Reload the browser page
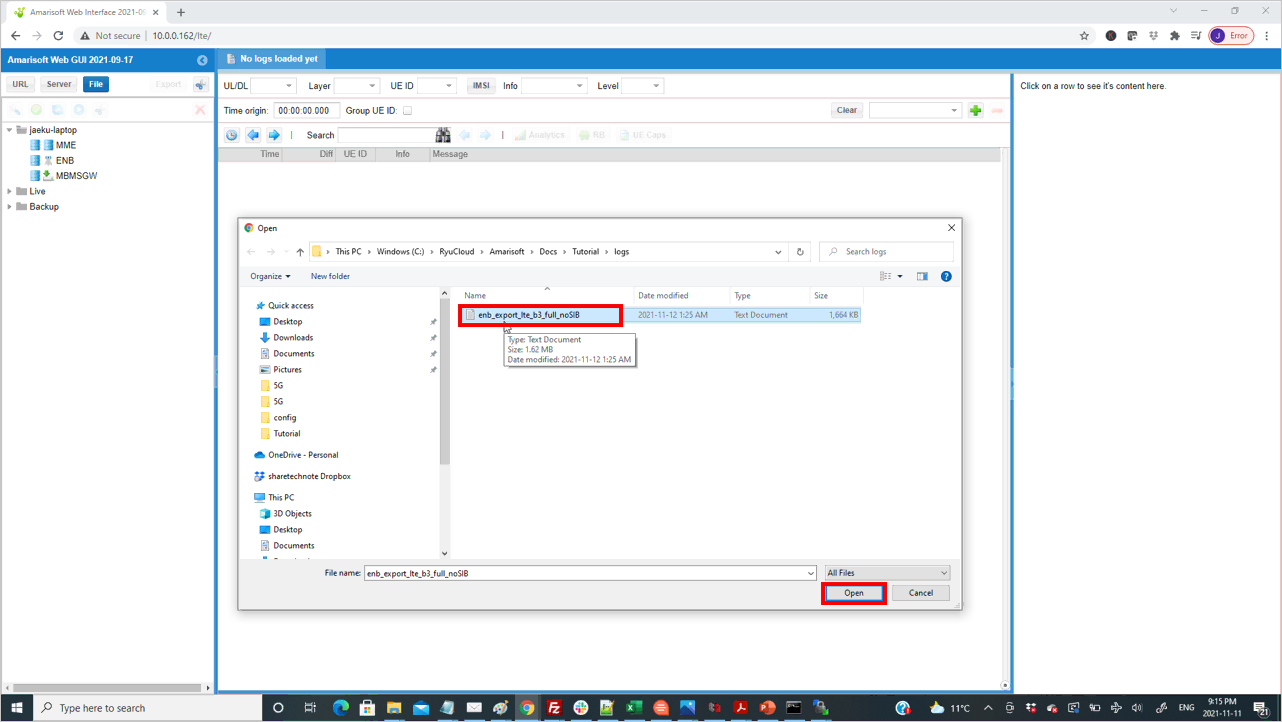The height and width of the screenshot is (722, 1282). [58, 36]
